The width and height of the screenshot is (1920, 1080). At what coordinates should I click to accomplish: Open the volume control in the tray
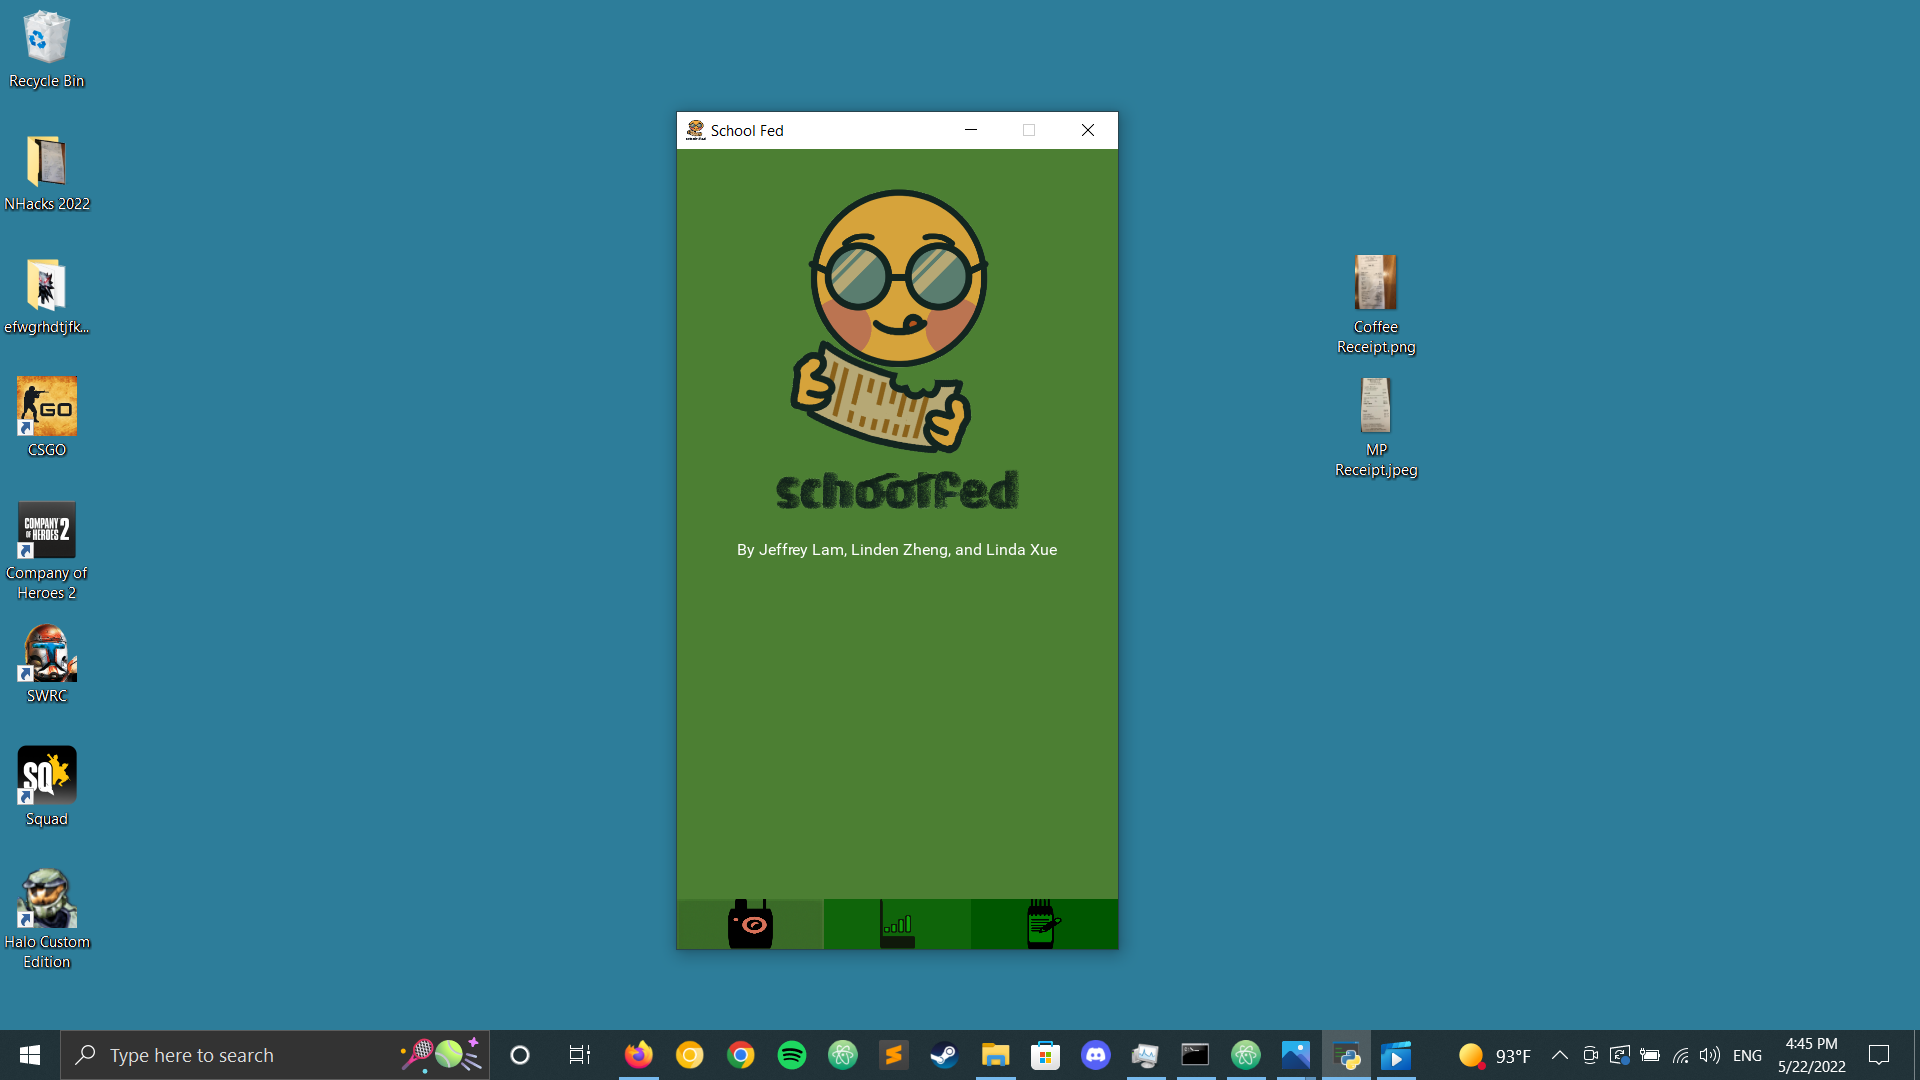1709,1055
